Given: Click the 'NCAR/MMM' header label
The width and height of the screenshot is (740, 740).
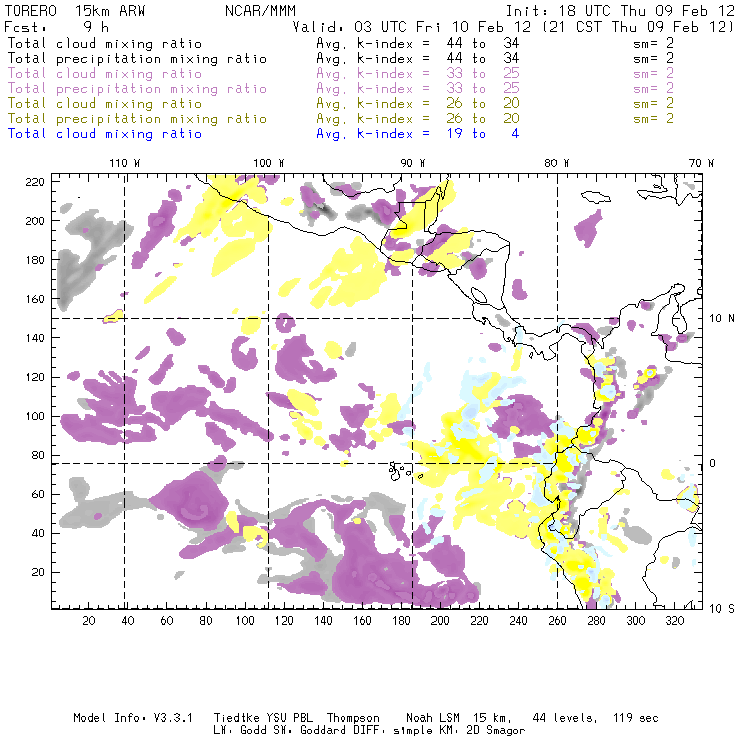Looking at the screenshot, I should [261, 11].
